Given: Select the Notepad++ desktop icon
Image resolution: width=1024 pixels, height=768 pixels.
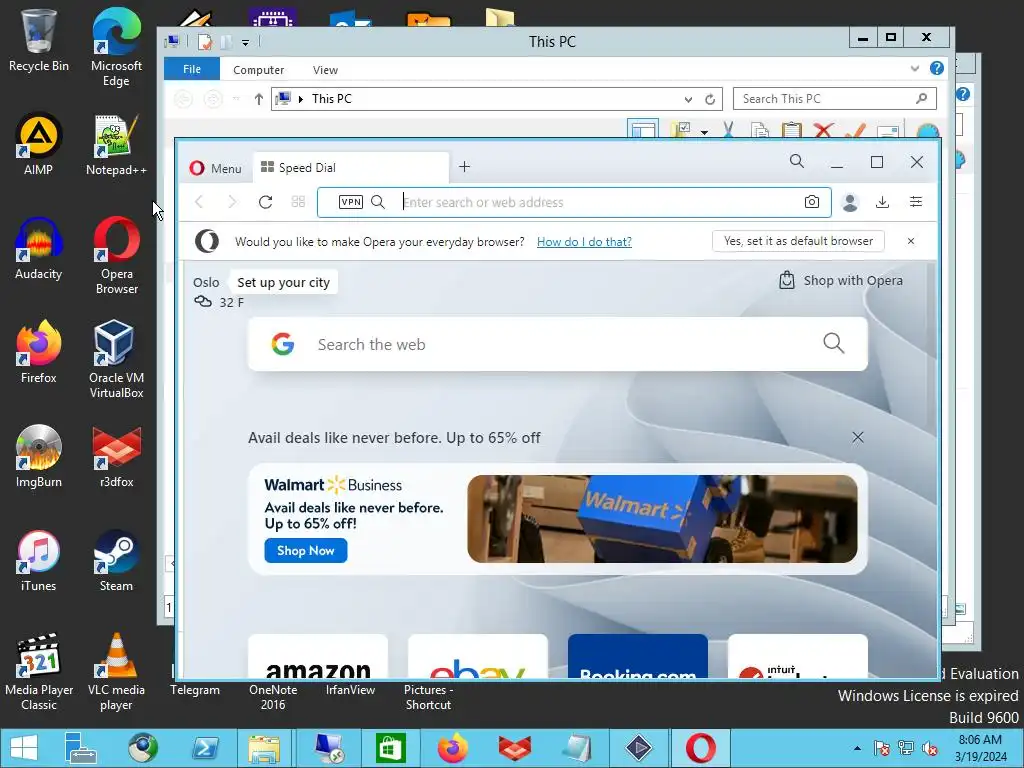Looking at the screenshot, I should [116, 144].
